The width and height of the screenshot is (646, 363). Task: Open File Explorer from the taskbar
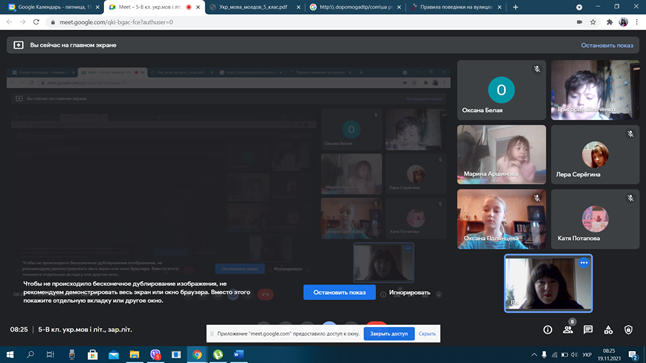tap(134, 354)
